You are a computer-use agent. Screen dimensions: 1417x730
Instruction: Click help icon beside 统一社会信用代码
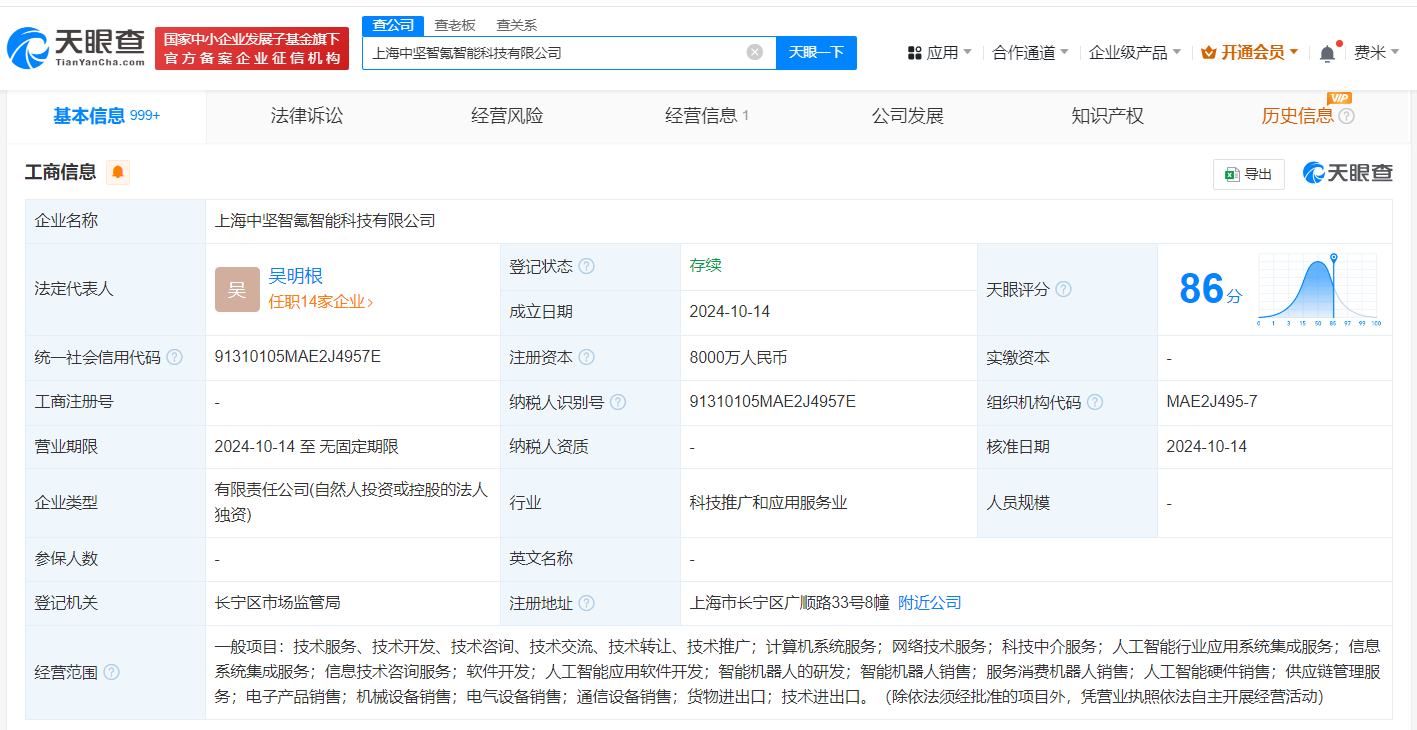coord(175,358)
